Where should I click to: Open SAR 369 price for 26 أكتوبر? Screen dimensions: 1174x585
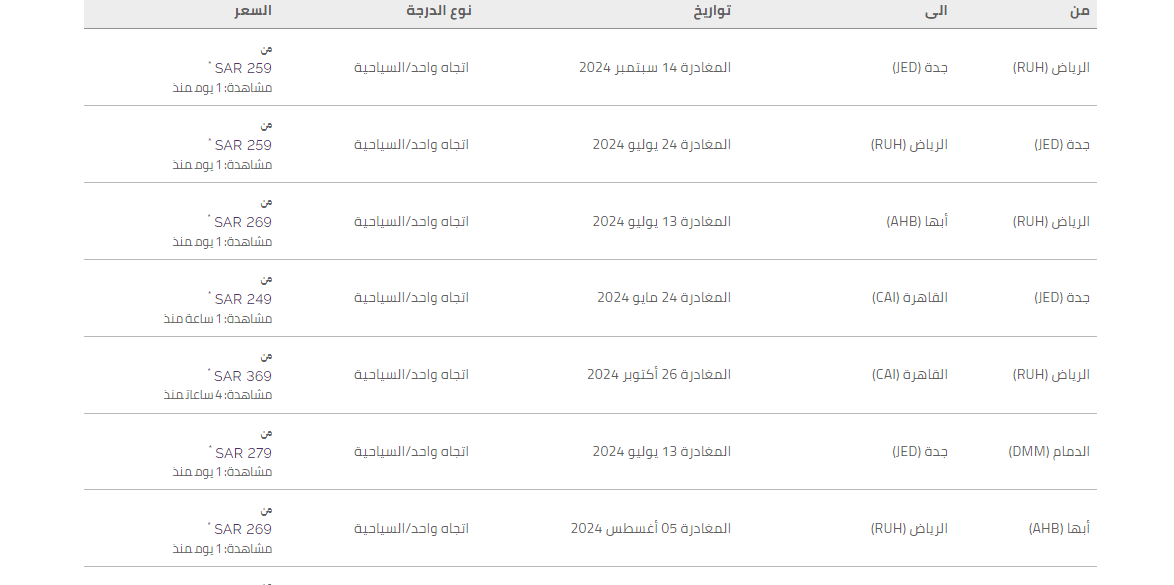[243, 376]
